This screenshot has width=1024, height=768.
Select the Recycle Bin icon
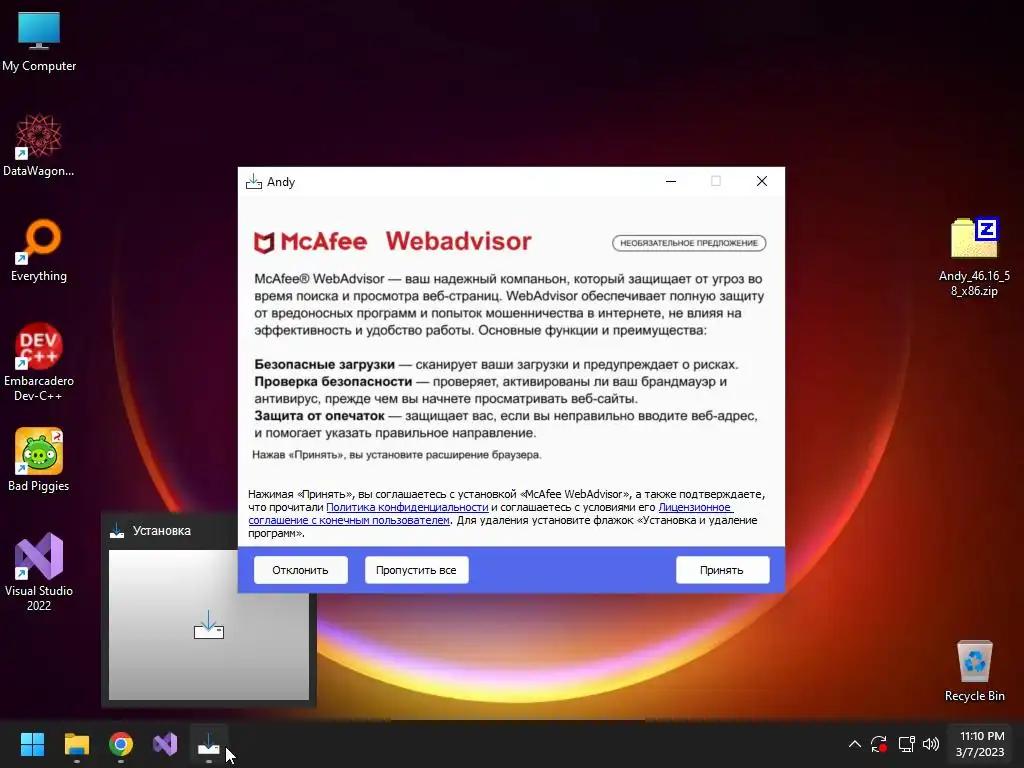(x=974, y=671)
